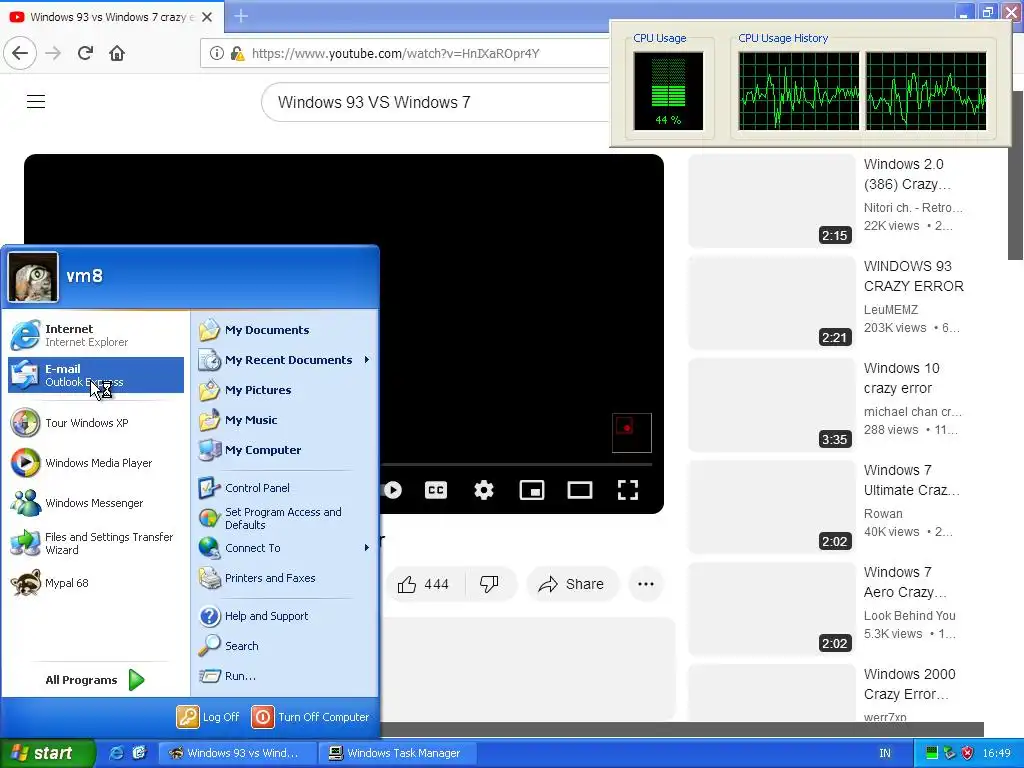Switch to Windows Task Manager taskbar item
The height and width of the screenshot is (768, 1024).
coord(397,753)
